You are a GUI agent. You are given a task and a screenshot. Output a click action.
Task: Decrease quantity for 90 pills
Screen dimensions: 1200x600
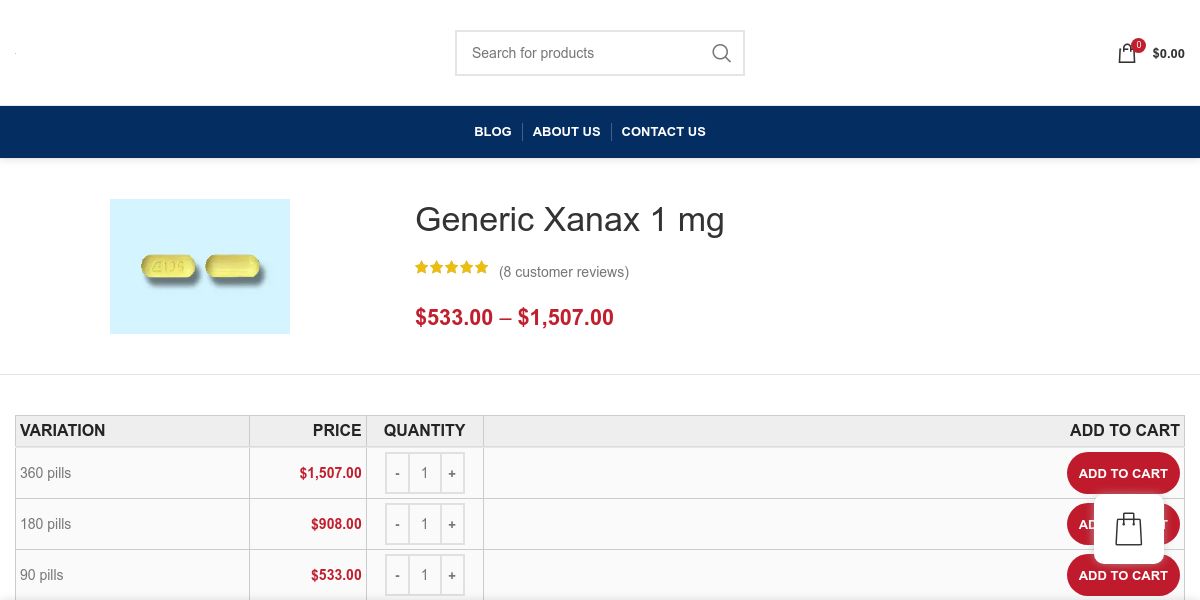tap(397, 575)
